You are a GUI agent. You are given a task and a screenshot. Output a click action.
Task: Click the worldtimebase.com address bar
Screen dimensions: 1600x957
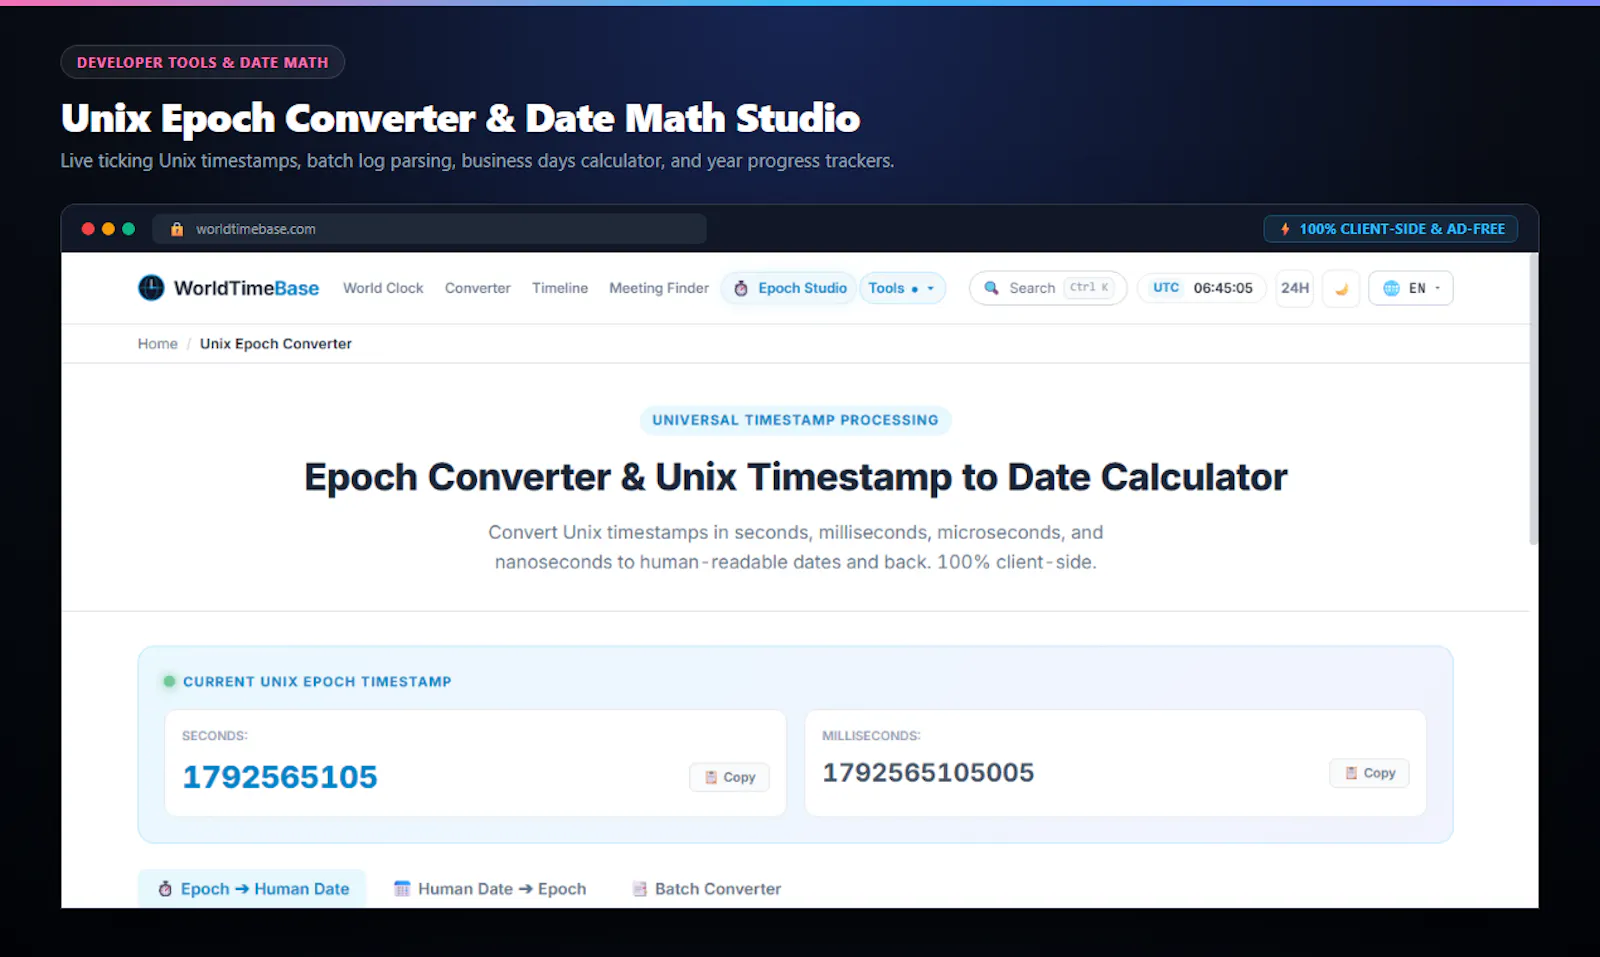click(430, 229)
